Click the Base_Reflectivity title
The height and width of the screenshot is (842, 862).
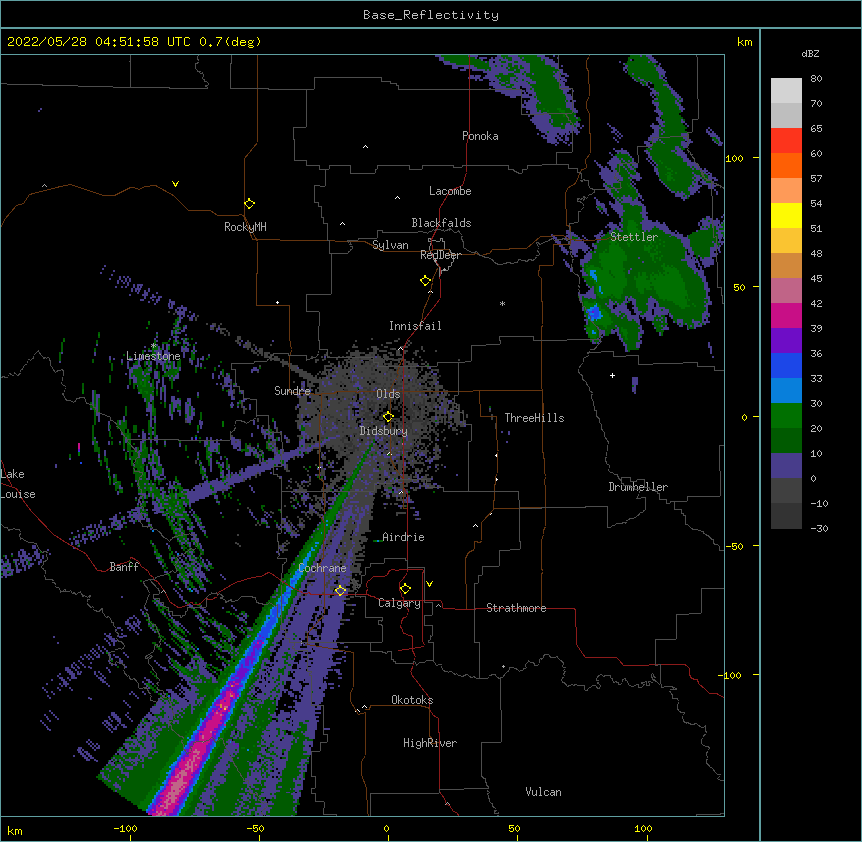[431, 15]
